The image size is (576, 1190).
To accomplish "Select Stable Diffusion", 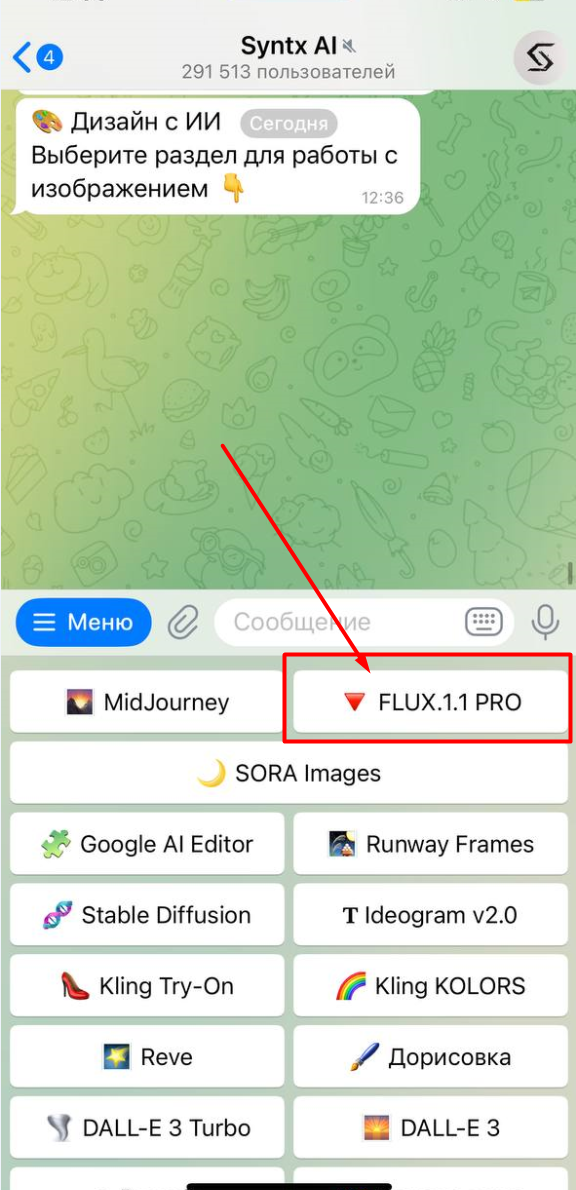I will [147, 915].
